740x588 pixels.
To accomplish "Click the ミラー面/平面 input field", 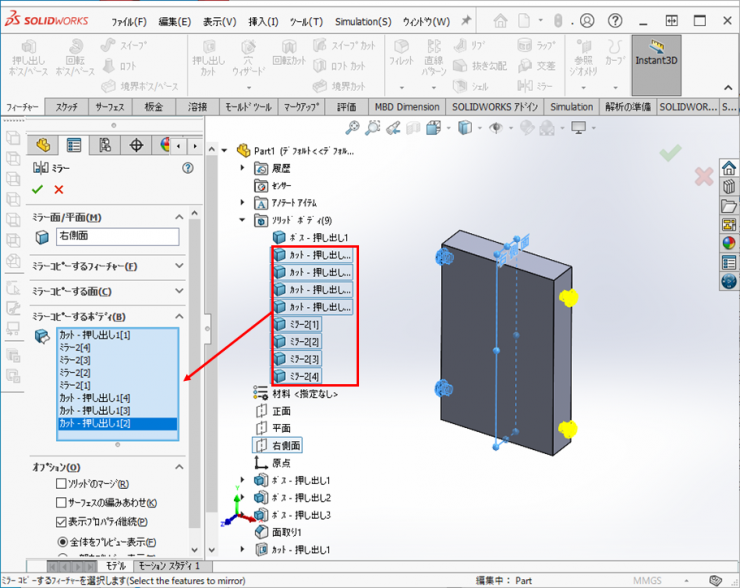I will click(116, 237).
